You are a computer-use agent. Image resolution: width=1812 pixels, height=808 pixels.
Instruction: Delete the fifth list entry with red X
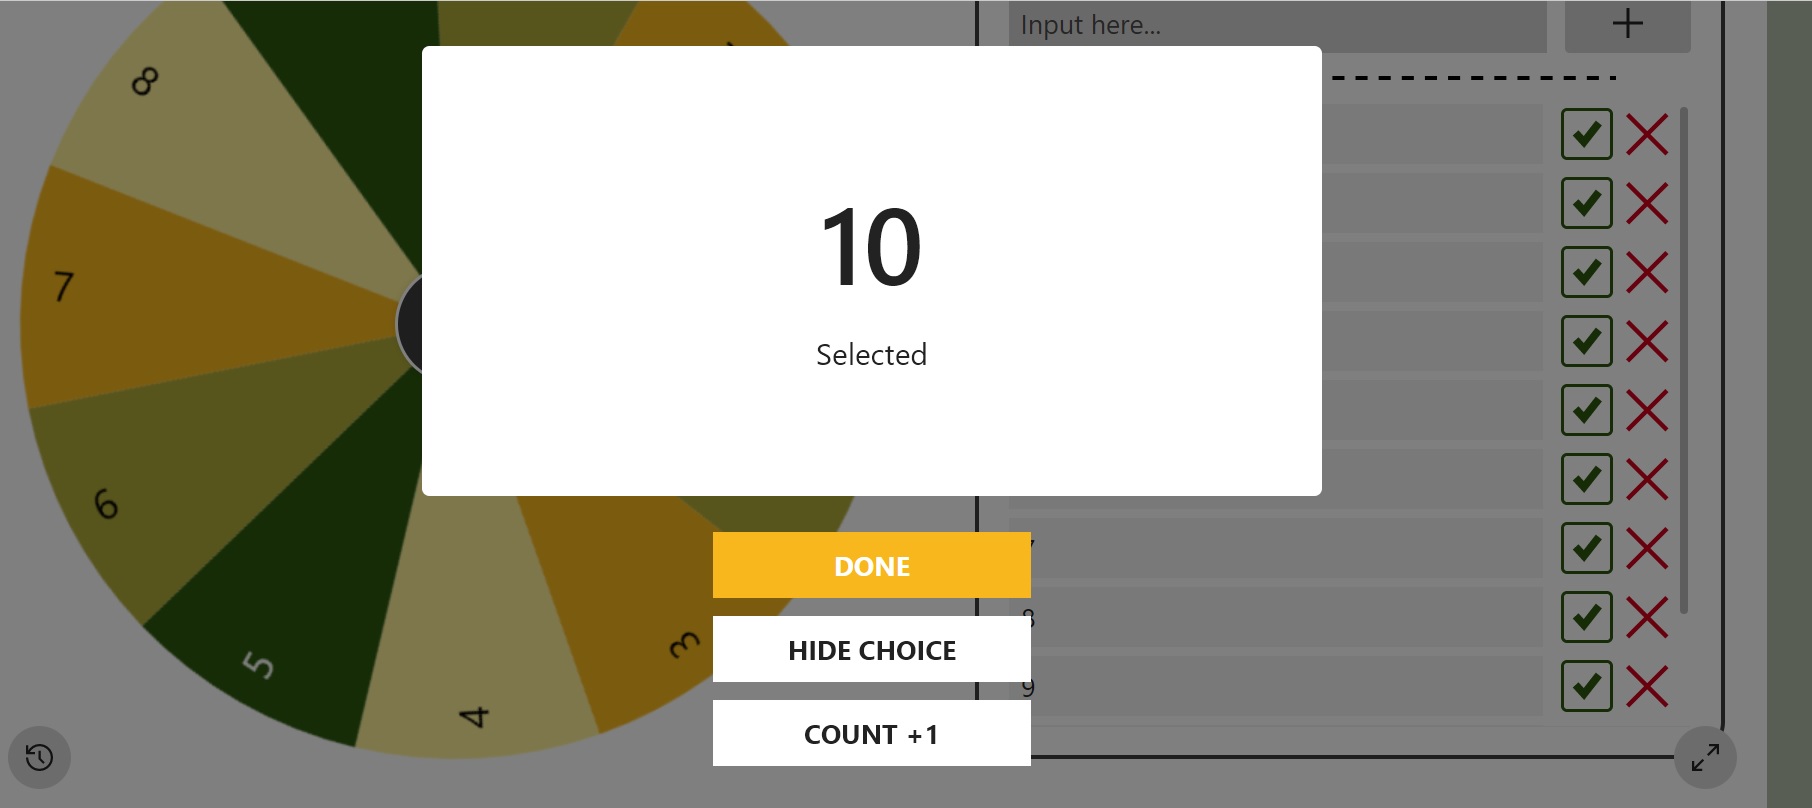(x=1646, y=410)
